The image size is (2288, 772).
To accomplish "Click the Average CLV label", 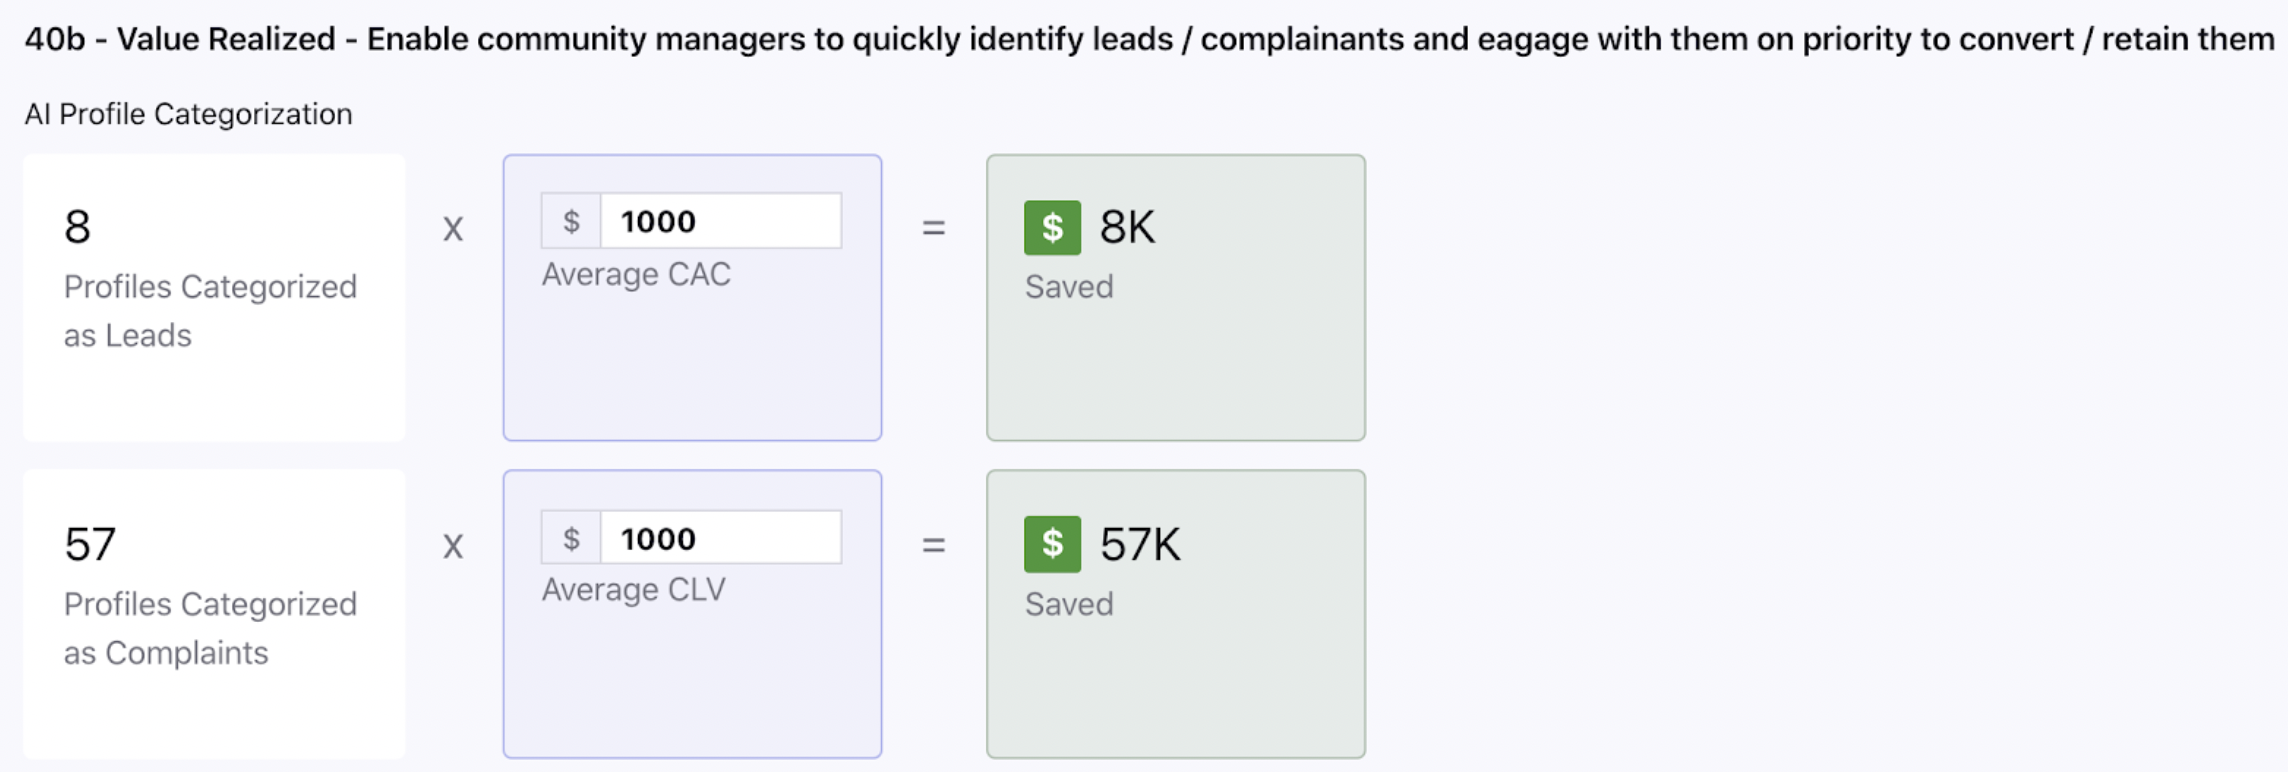I will (633, 590).
